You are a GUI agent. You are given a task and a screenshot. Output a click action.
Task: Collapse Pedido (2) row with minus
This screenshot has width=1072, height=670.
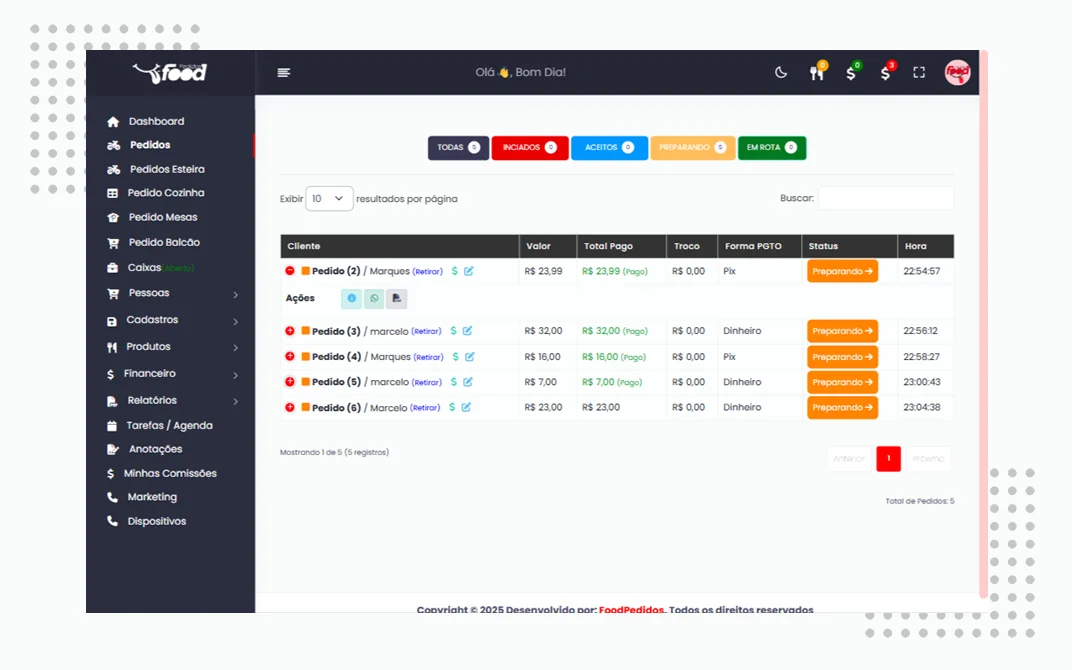290,271
